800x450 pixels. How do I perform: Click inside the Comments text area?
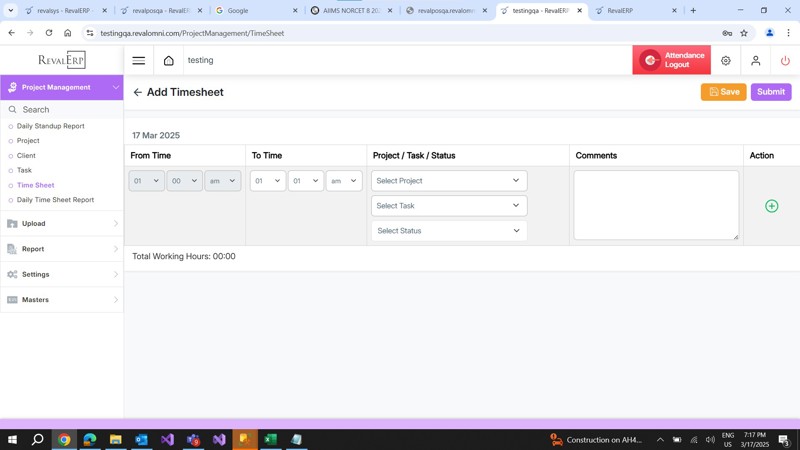coord(655,205)
